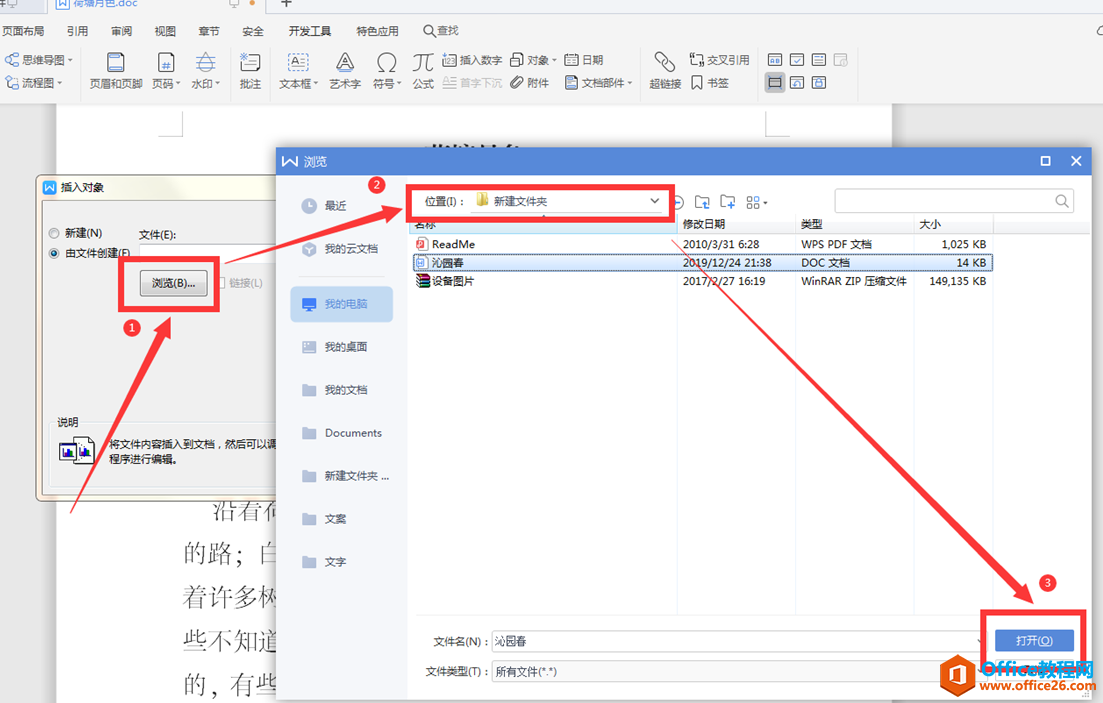Select the ReadMe file
The image size is (1103, 703).
(x=703, y=244)
